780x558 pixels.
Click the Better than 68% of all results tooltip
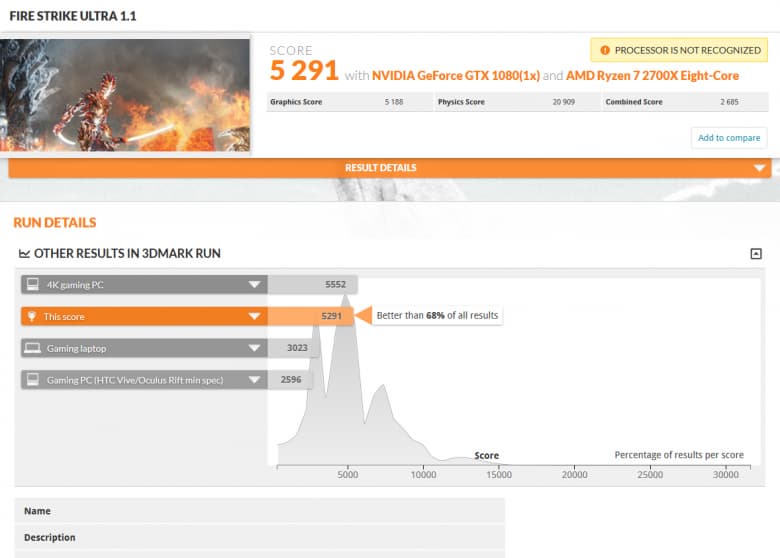point(437,315)
